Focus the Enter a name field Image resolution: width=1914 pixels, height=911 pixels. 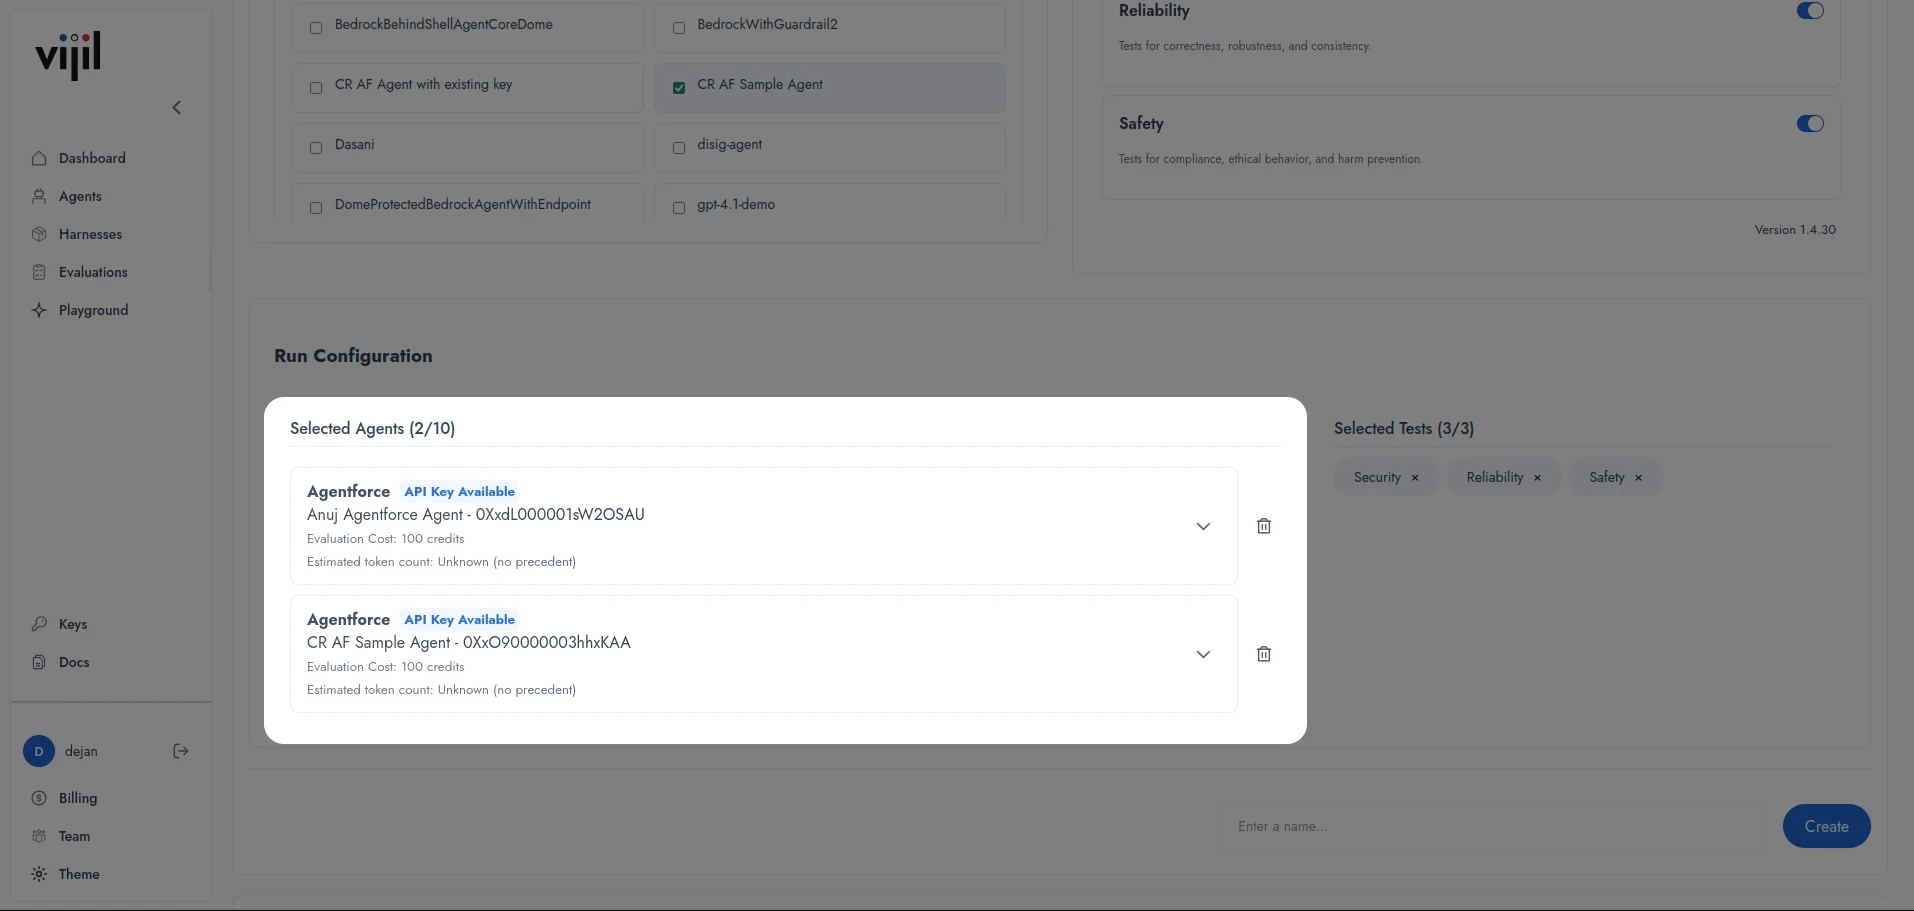(x=1496, y=826)
